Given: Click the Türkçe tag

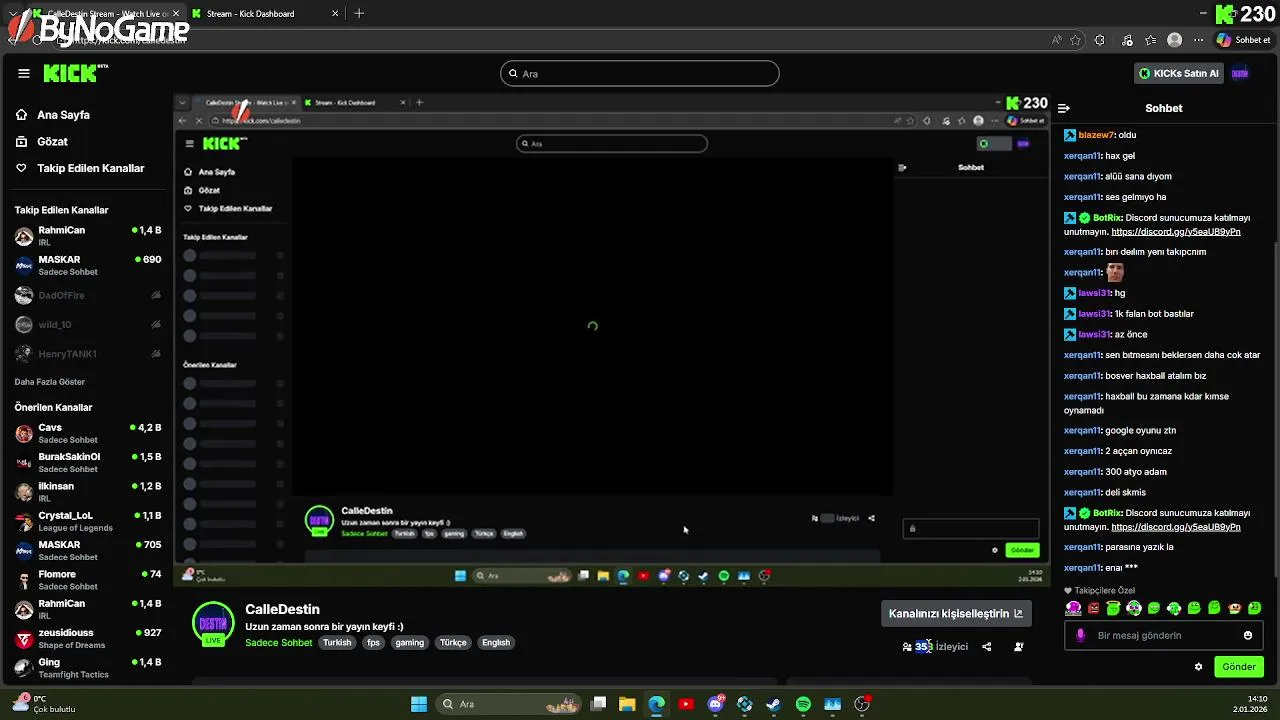Looking at the screenshot, I should point(453,643).
